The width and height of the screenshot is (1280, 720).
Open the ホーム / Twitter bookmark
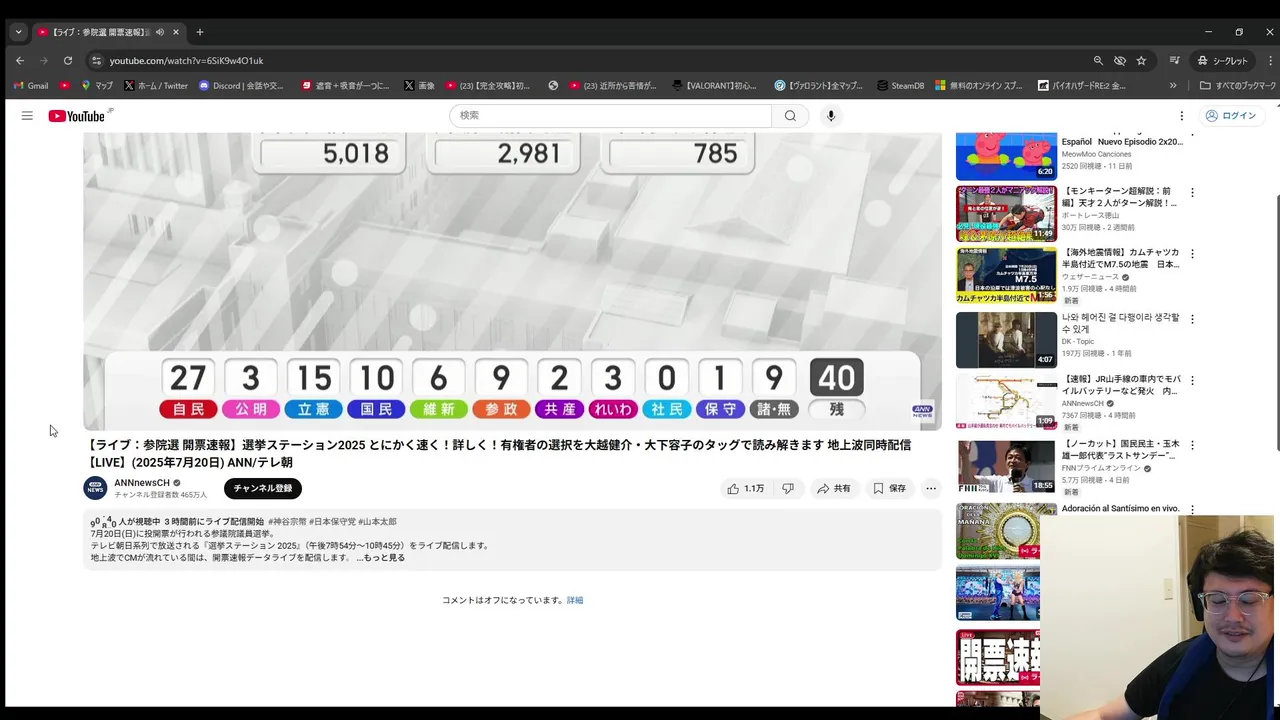pyautogui.click(x=155, y=86)
